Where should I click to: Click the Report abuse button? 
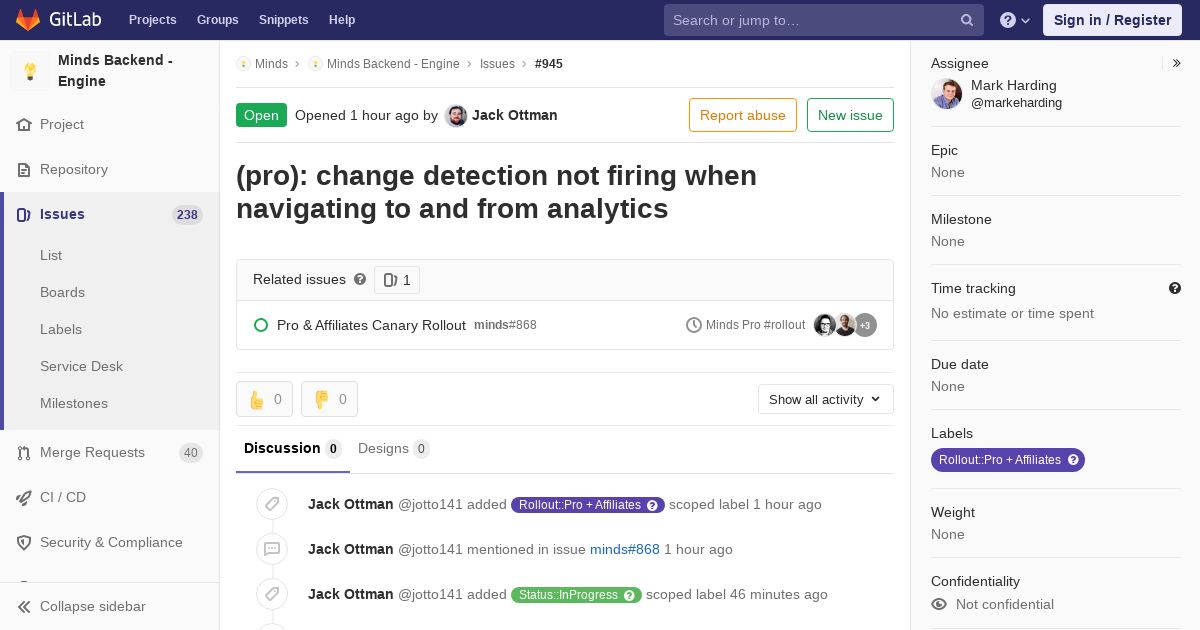(x=743, y=115)
